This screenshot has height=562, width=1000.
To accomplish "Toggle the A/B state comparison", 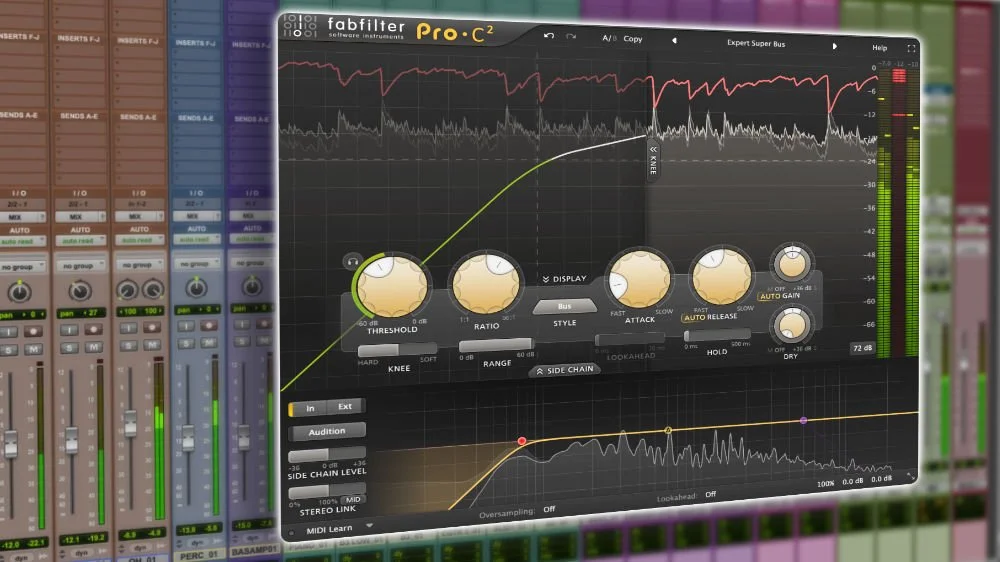I will coord(609,38).
